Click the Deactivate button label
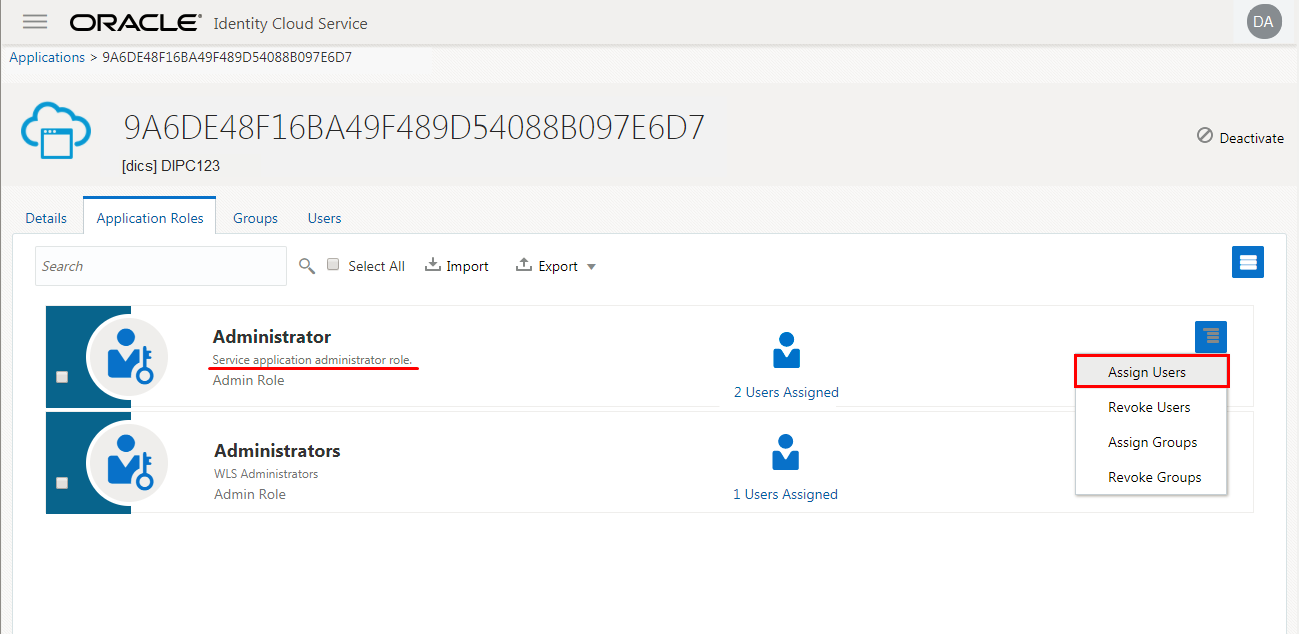 coord(1252,138)
